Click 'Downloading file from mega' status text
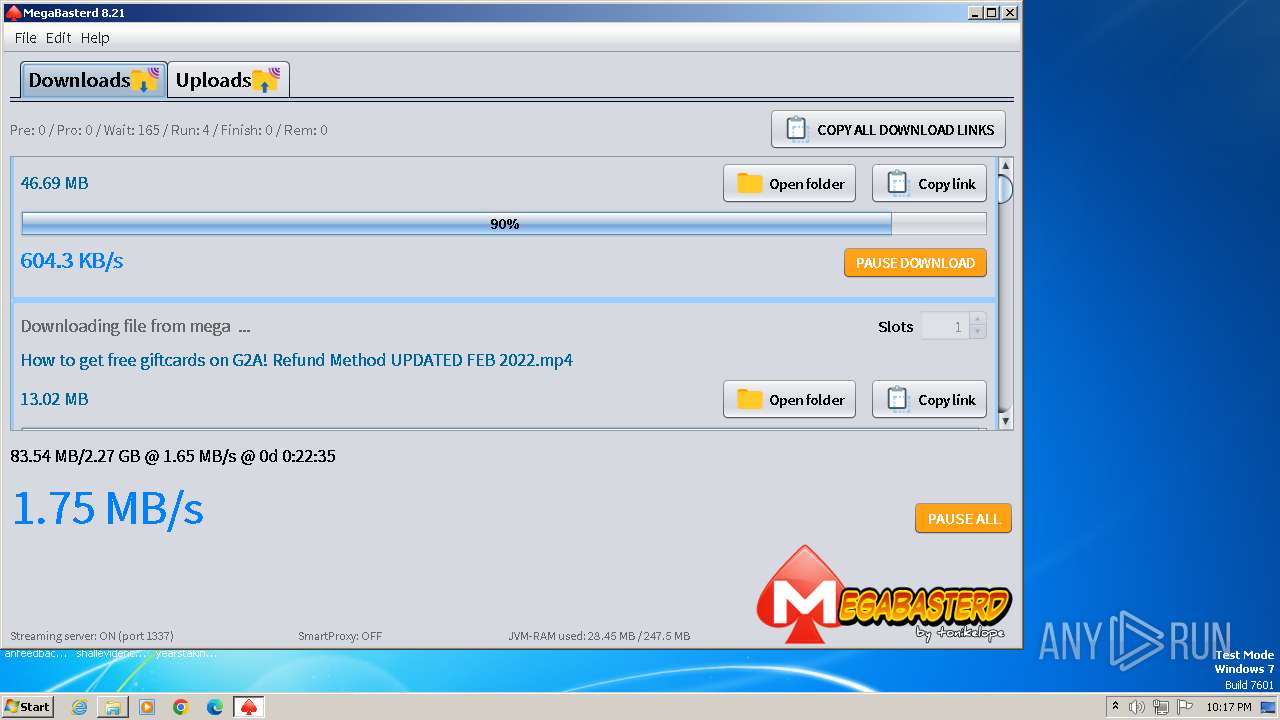Image resolution: width=1280 pixels, height=720 pixels. coord(135,326)
